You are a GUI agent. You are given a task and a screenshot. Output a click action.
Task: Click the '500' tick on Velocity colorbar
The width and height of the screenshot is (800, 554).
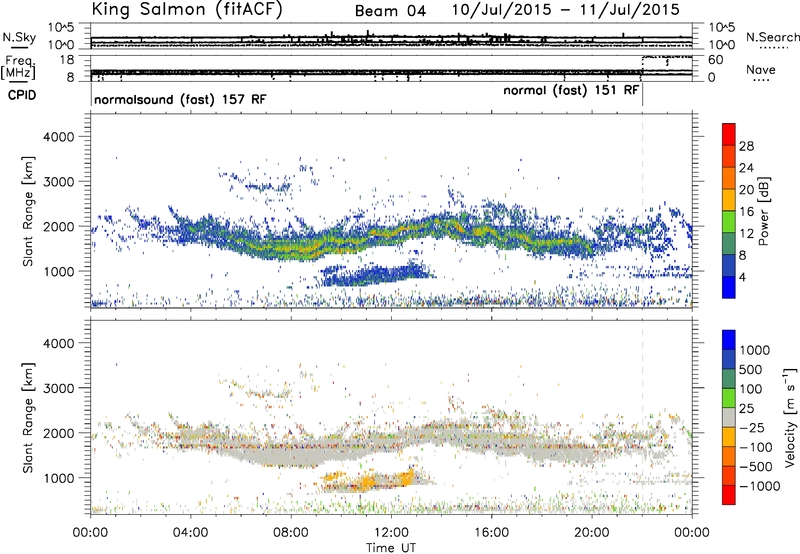[751, 369]
